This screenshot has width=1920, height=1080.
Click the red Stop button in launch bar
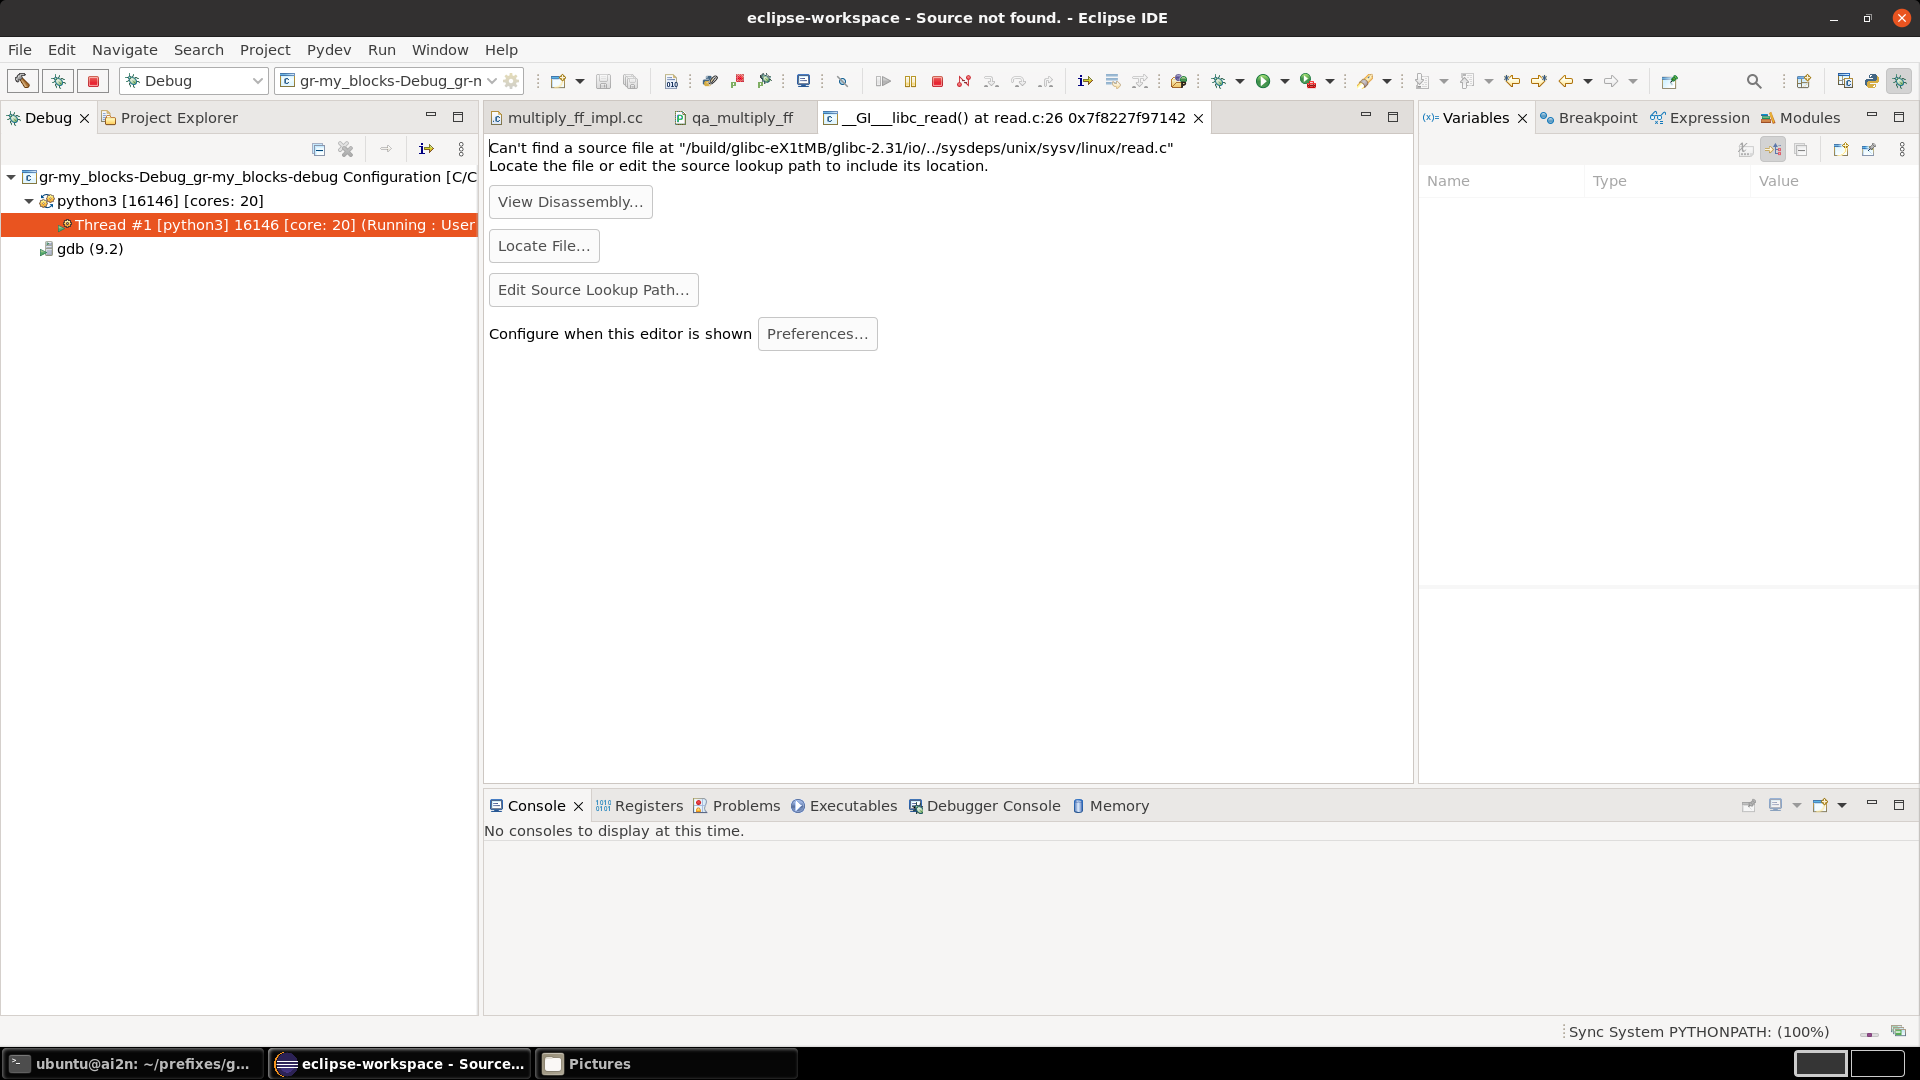pyautogui.click(x=93, y=81)
